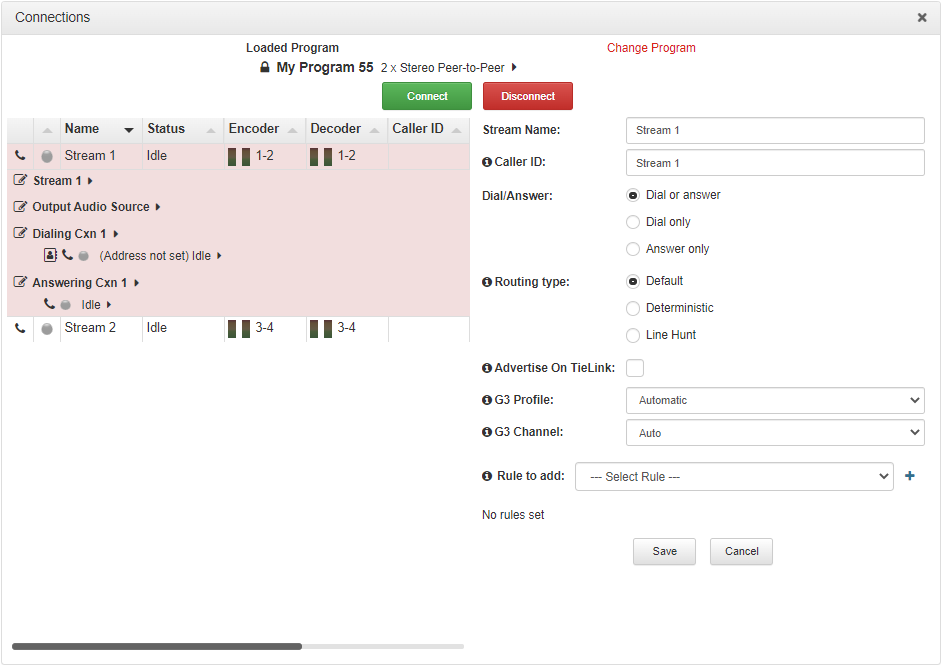
Task: Click the edit icon beside Dialing Cxn 1
Action: [x=21, y=234]
